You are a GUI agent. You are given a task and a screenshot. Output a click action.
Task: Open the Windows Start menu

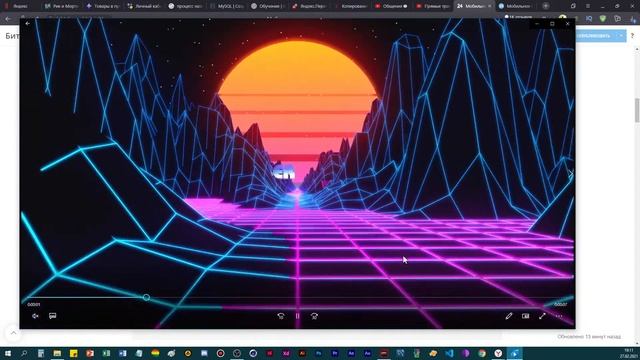[7, 353]
